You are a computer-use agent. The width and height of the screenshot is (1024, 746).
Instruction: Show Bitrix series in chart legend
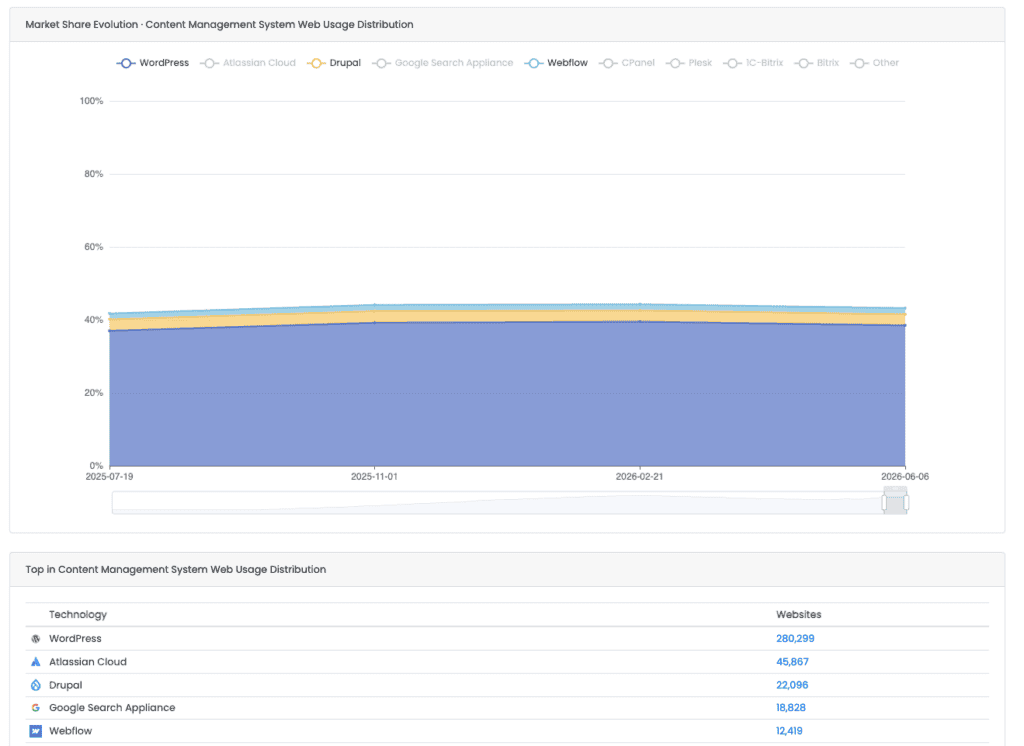click(x=816, y=63)
